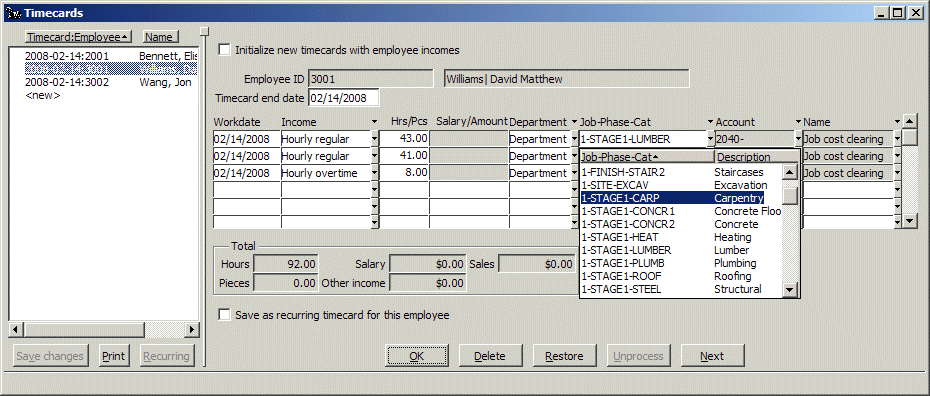Click the Delete button
The height and width of the screenshot is (396, 930).
click(x=490, y=356)
